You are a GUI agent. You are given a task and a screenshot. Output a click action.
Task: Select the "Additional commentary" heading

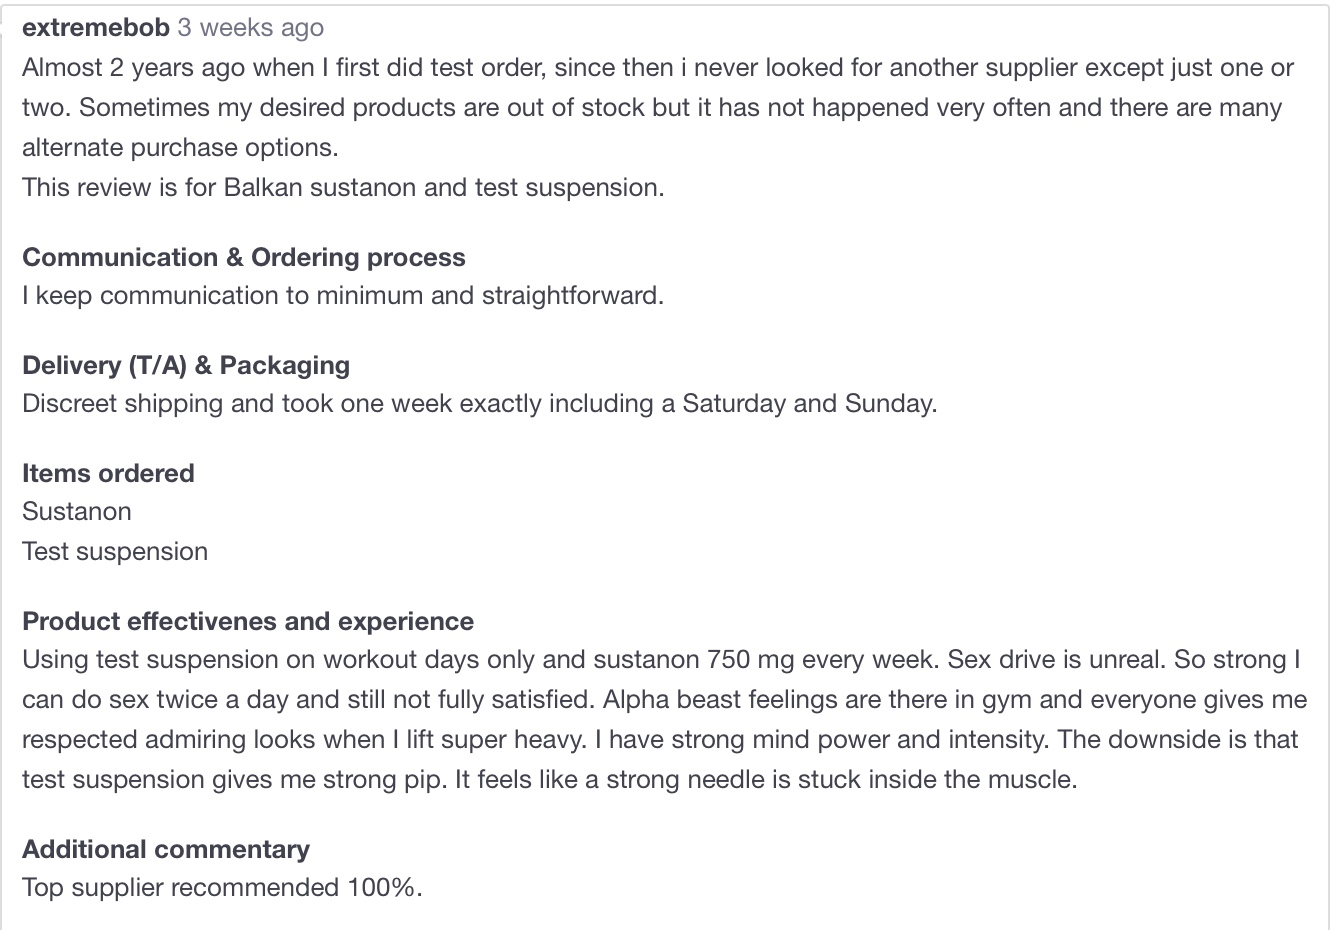166,849
